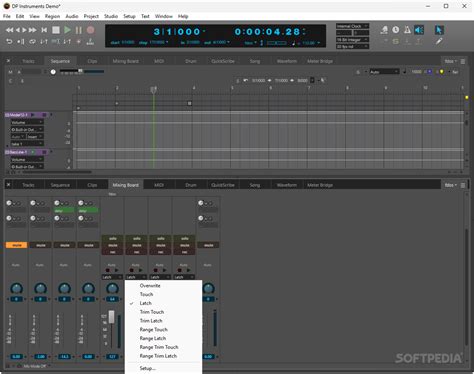Viewport: 474px width, 374px height.
Task: Mute the second mixer channel
Action: click(40, 245)
